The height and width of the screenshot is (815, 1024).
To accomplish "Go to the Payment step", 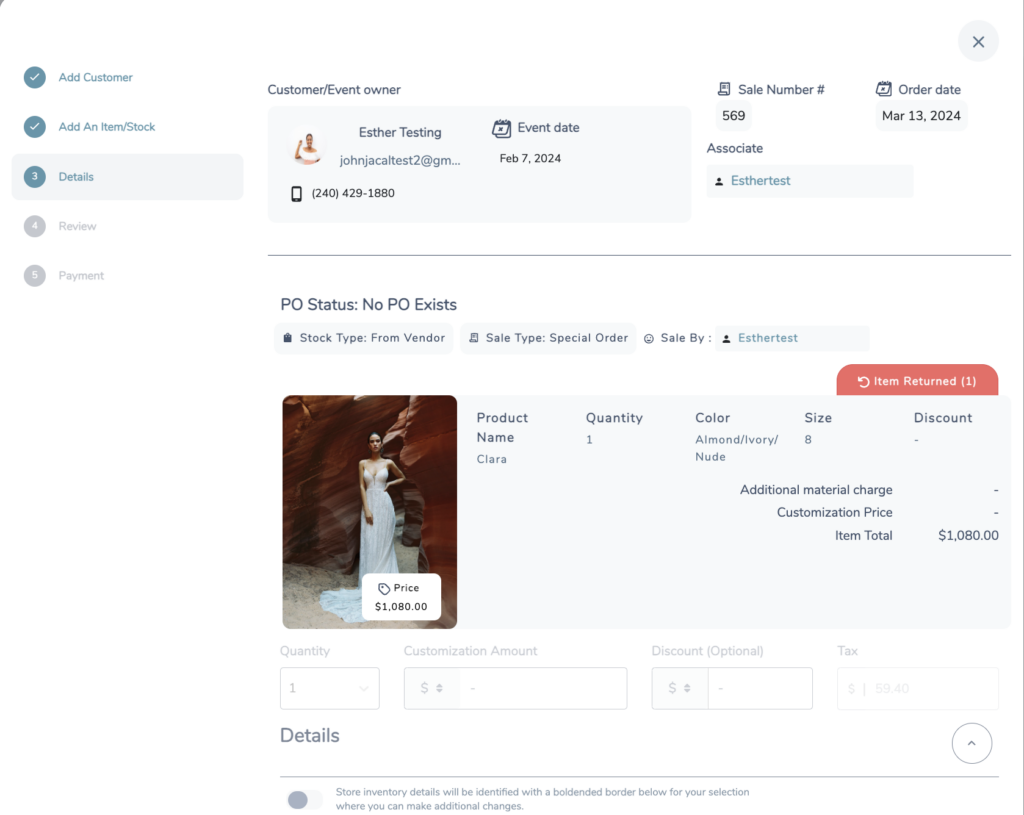I will pos(81,276).
